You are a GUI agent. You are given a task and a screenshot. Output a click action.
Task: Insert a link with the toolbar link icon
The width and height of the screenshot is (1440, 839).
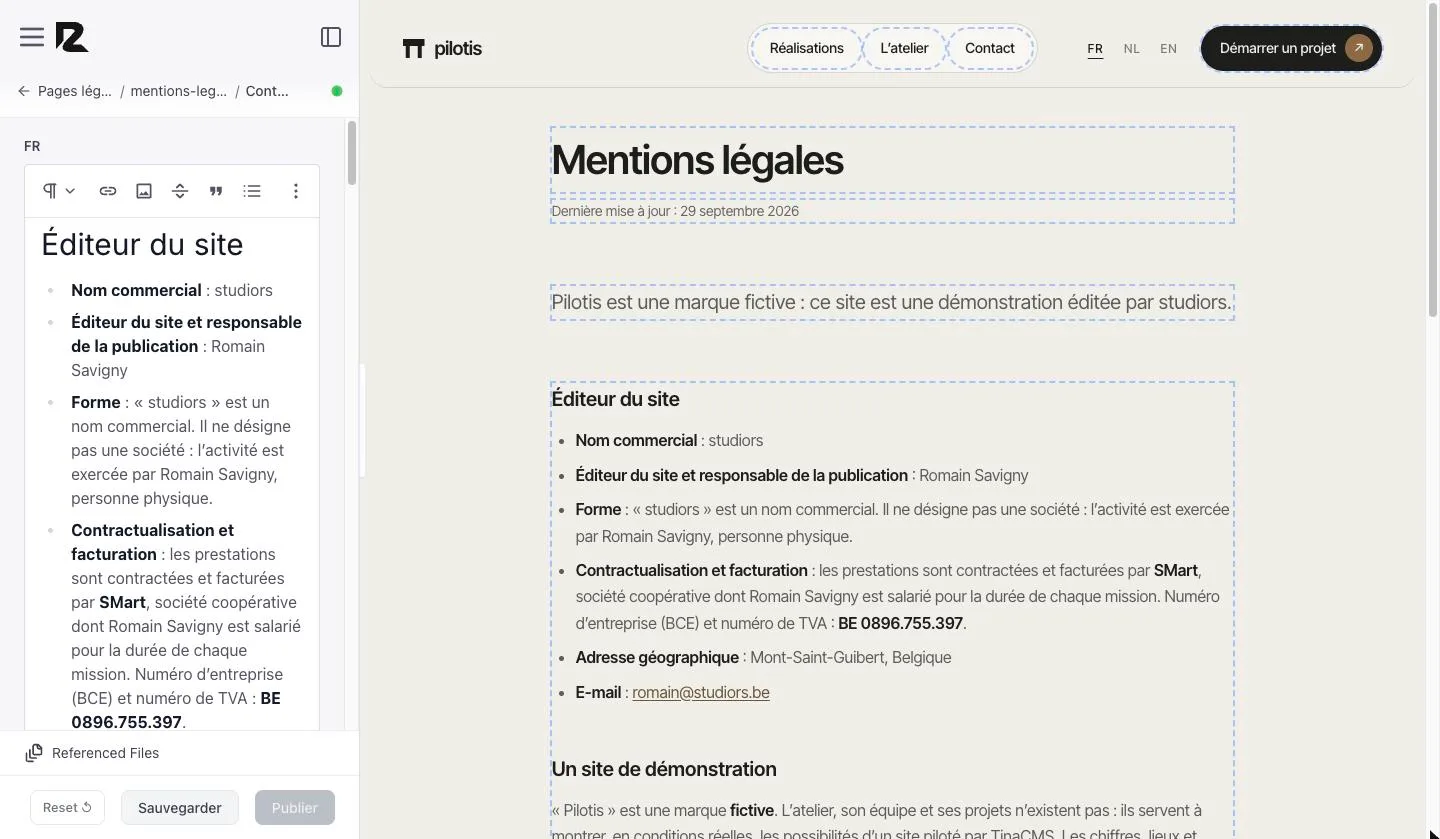tap(108, 191)
